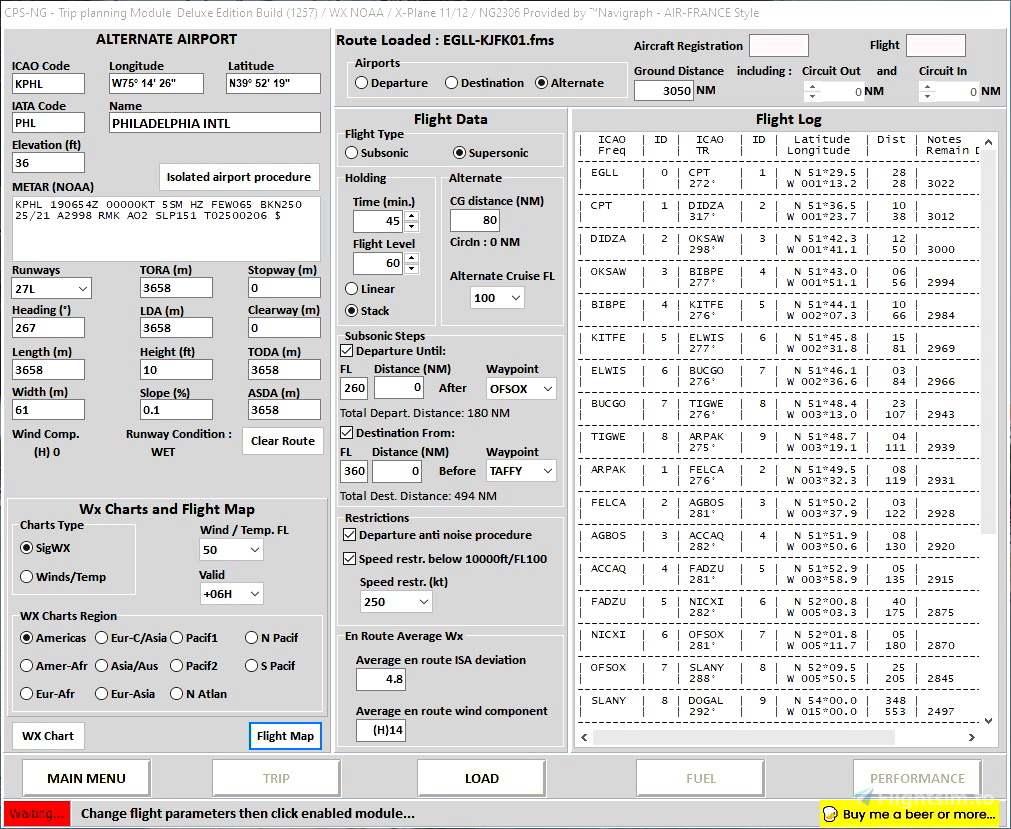Go to MAIN MENU
Image resolution: width=1011 pixels, height=829 pixels.
(x=86, y=778)
